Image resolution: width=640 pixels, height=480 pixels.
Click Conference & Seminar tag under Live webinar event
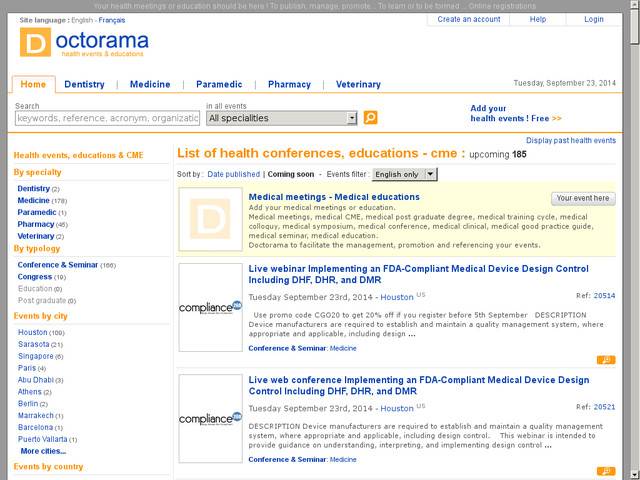click(287, 348)
